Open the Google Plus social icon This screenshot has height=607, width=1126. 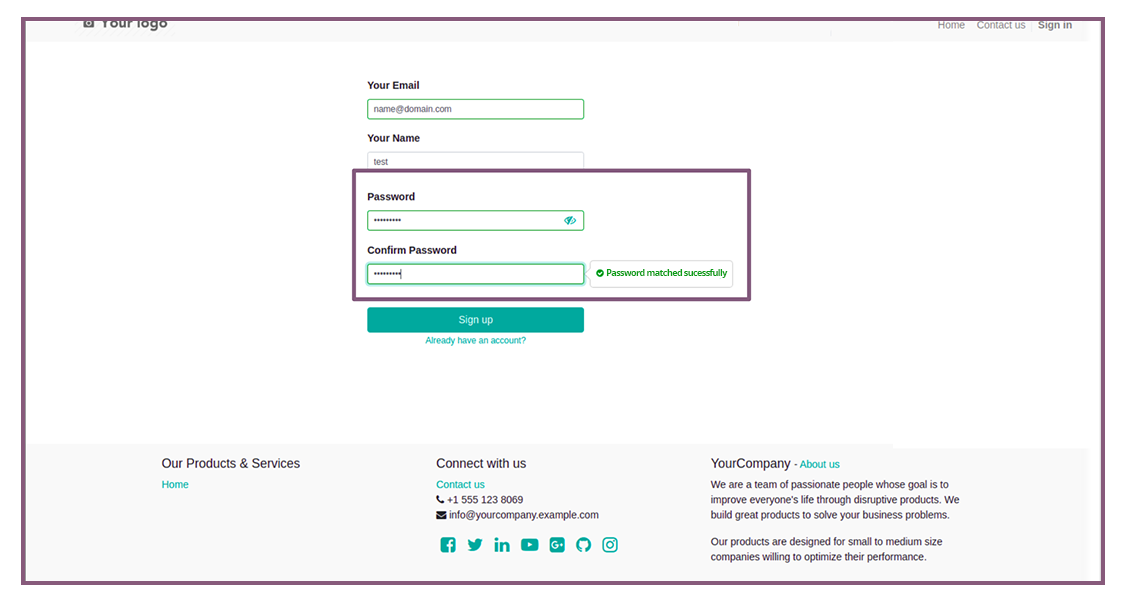pyautogui.click(x=557, y=545)
